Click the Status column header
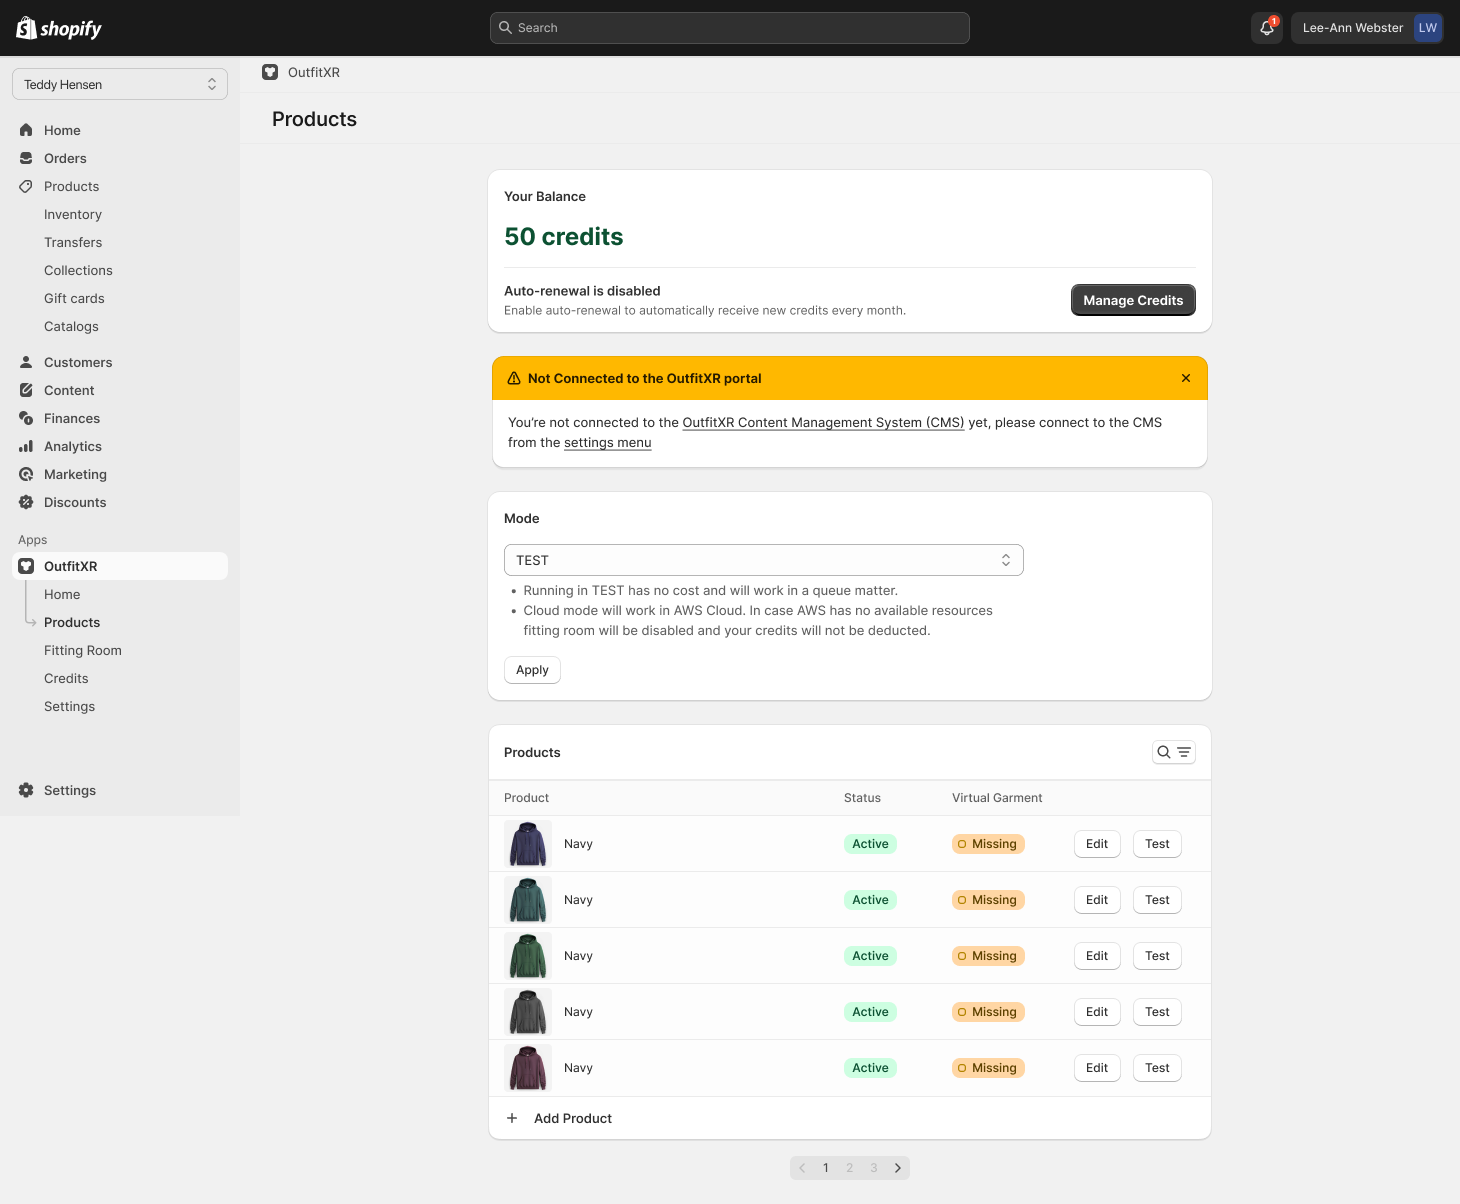1460x1204 pixels. 862,798
